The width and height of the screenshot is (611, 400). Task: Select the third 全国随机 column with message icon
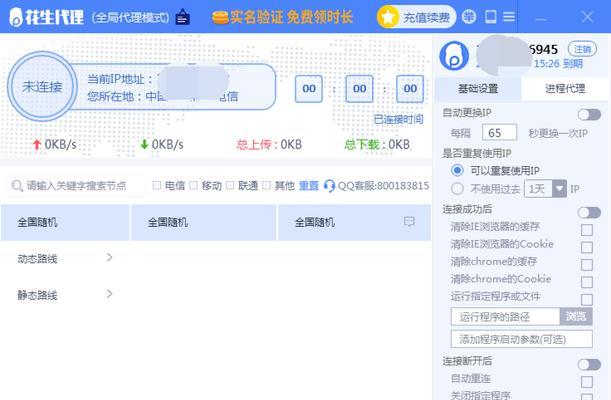[354, 222]
